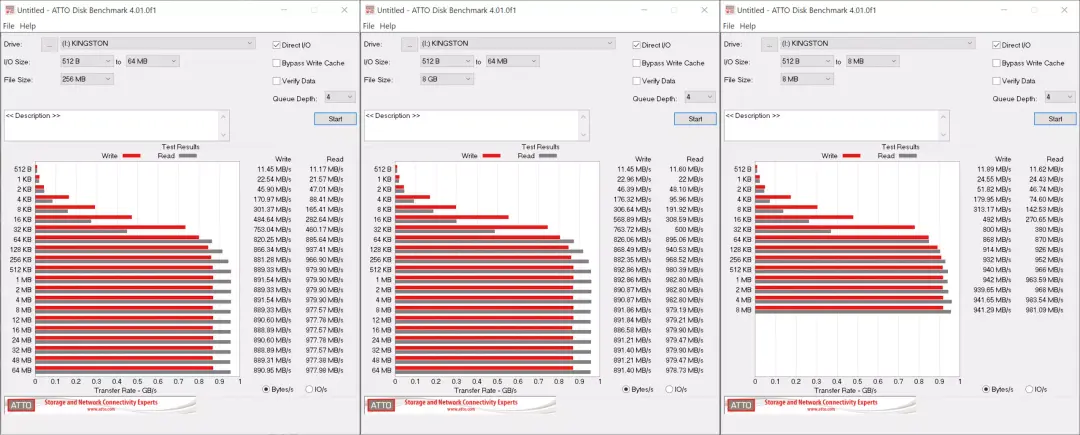Browse for a drive with the '...' button in the 8 MB window
Image resolution: width=1080 pixels, height=435 pixels.
tap(769, 44)
